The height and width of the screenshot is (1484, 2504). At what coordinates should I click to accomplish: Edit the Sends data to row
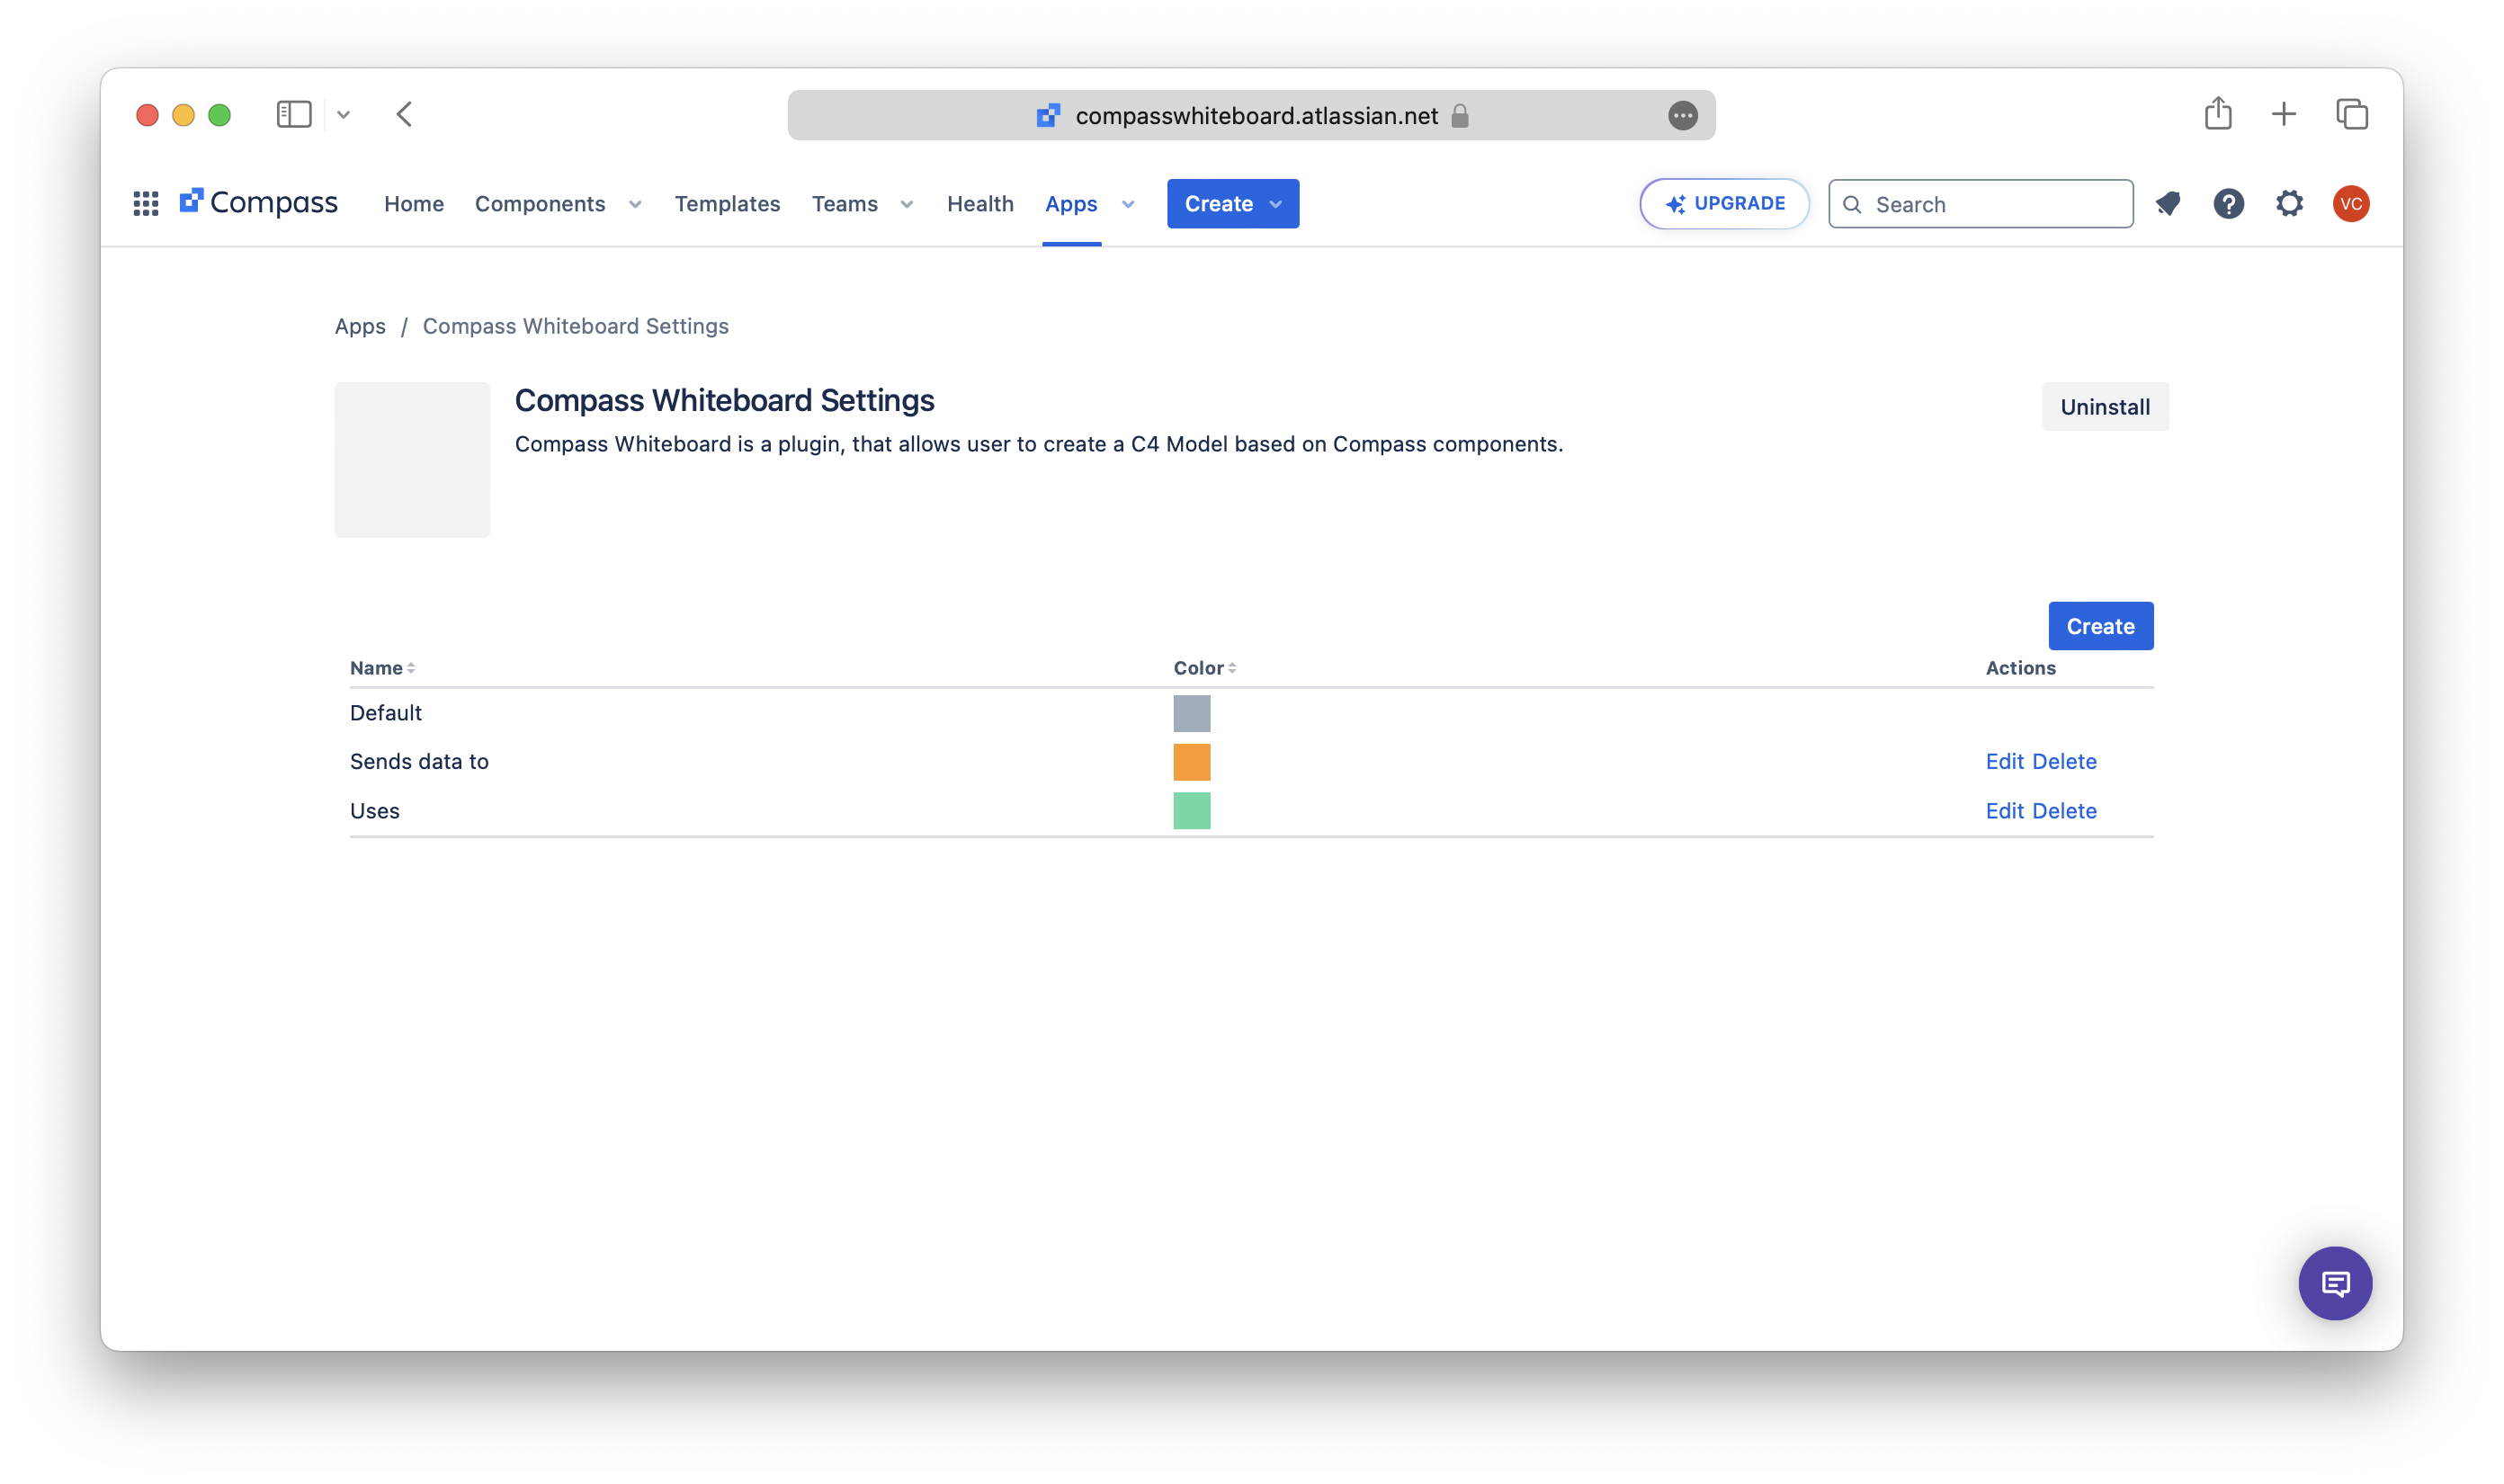2004,762
